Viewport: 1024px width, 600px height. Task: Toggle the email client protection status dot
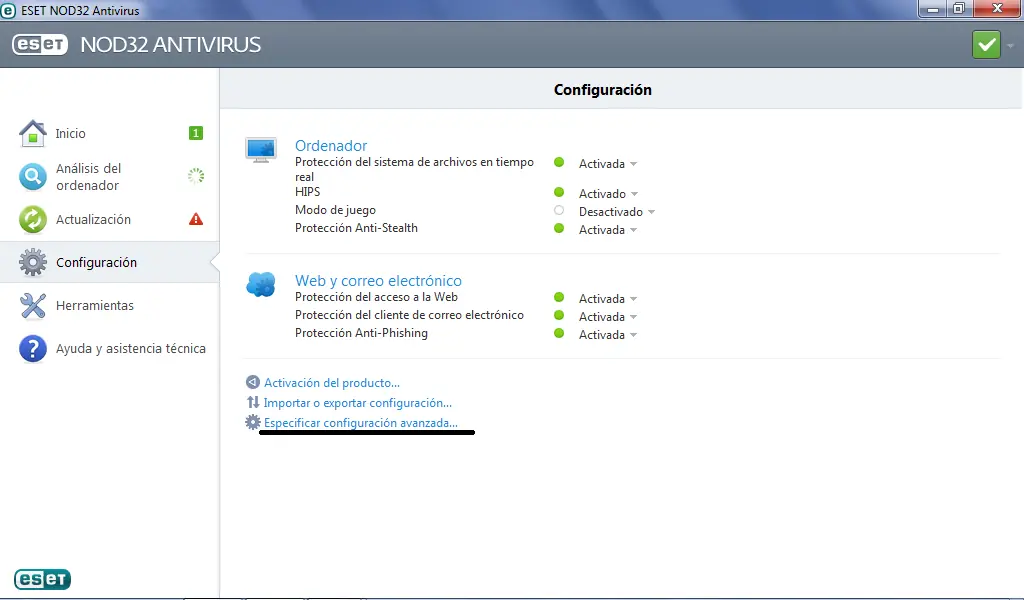coord(559,315)
